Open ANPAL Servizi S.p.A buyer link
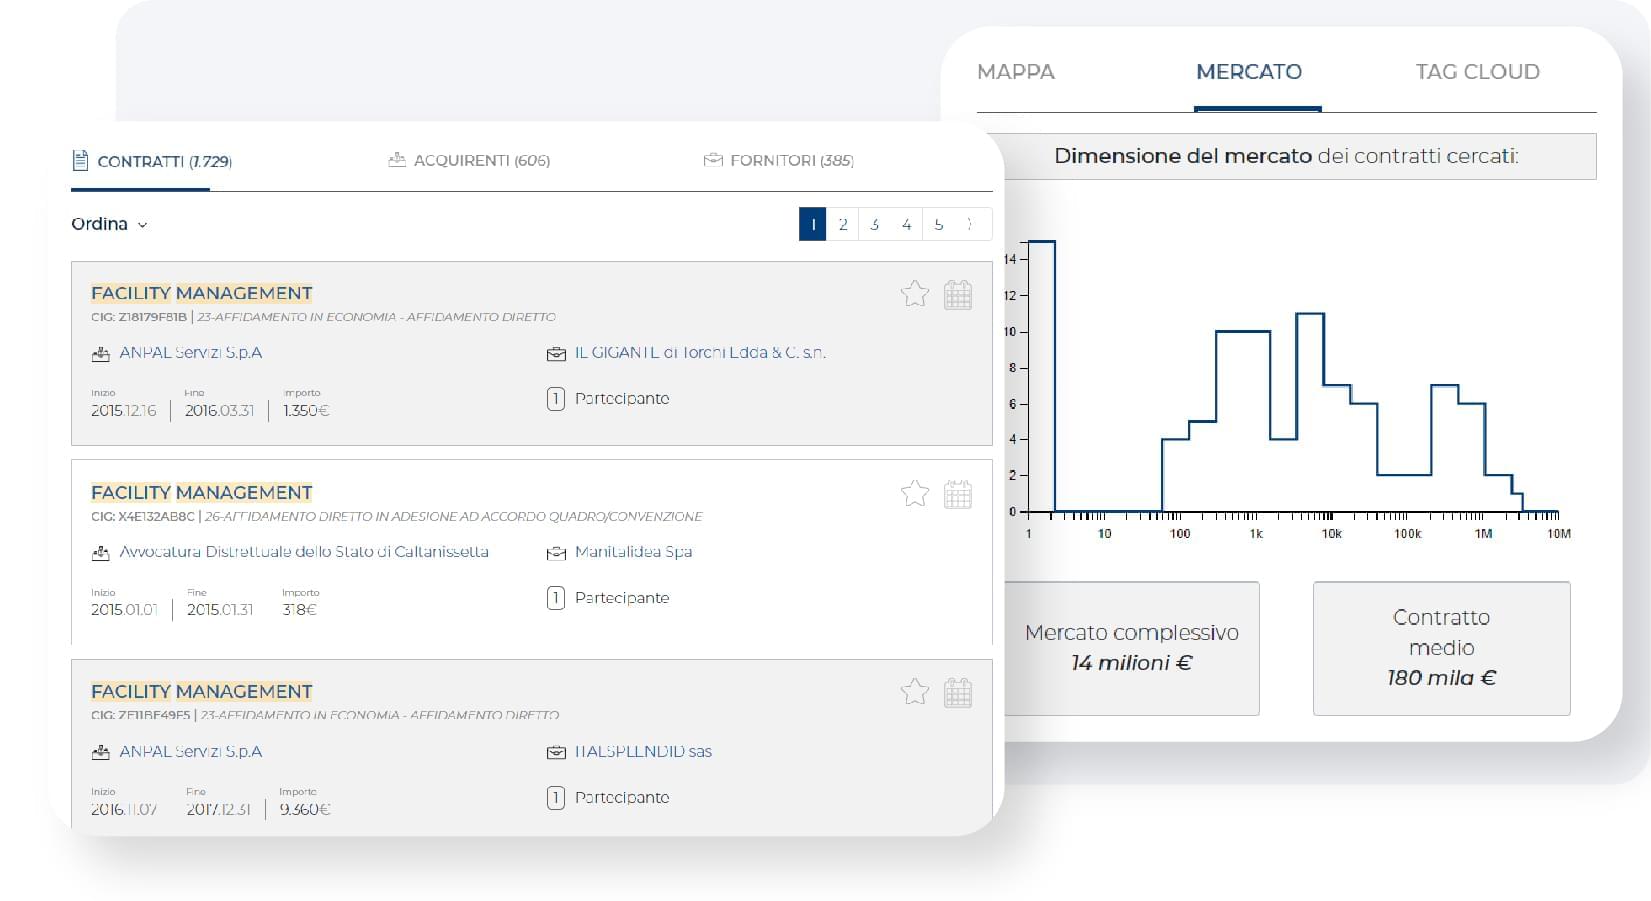 pyautogui.click(x=190, y=353)
